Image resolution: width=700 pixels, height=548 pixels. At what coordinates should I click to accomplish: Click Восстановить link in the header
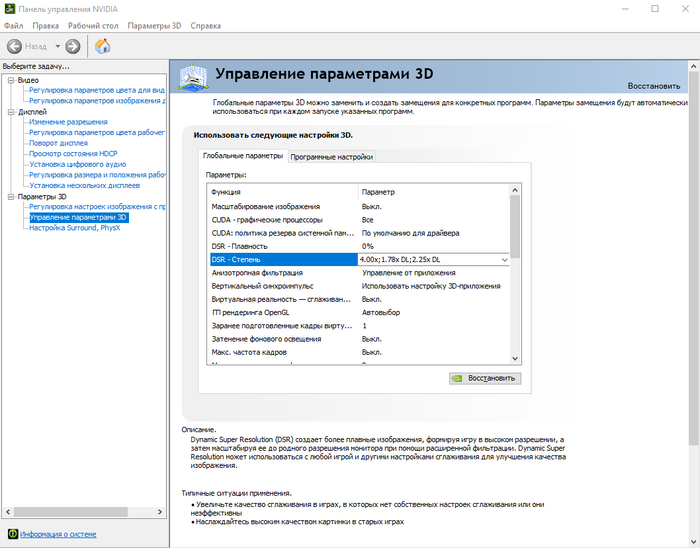click(x=654, y=86)
